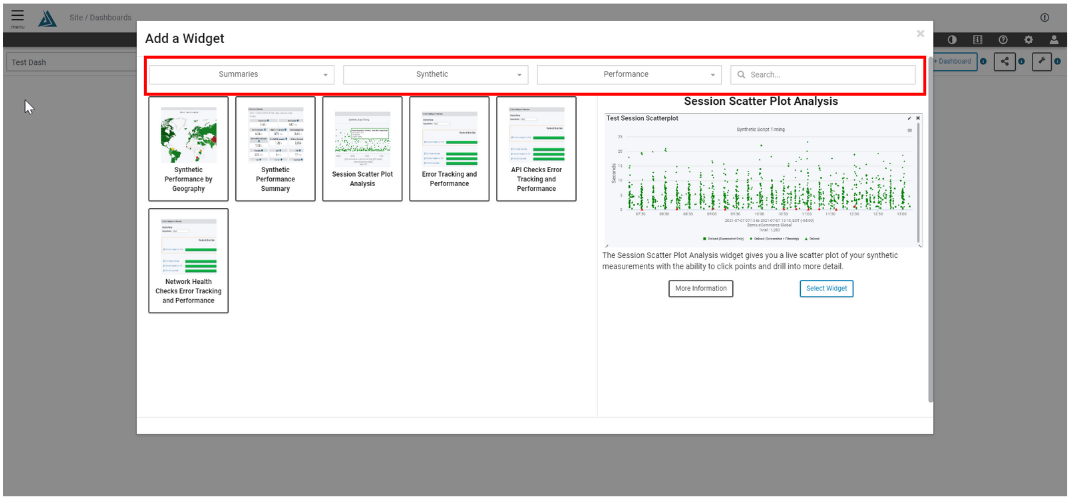Click the chart hamburger menu in preview

pos(908,130)
